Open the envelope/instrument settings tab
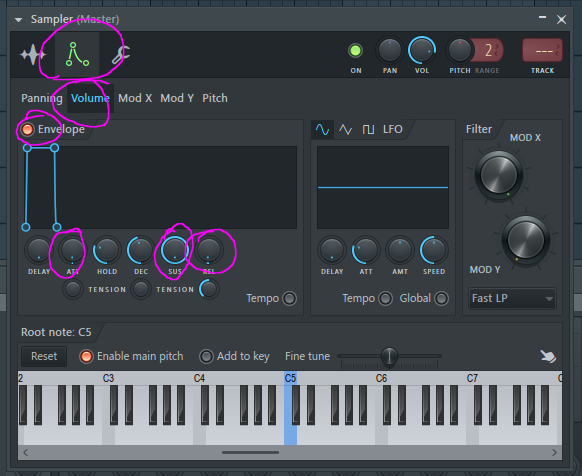Screen dimensions: 582x476 pos(77,54)
